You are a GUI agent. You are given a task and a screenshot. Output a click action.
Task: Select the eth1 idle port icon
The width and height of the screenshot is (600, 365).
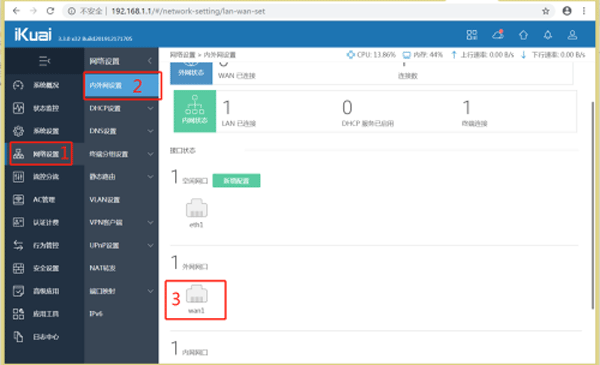tap(196, 208)
